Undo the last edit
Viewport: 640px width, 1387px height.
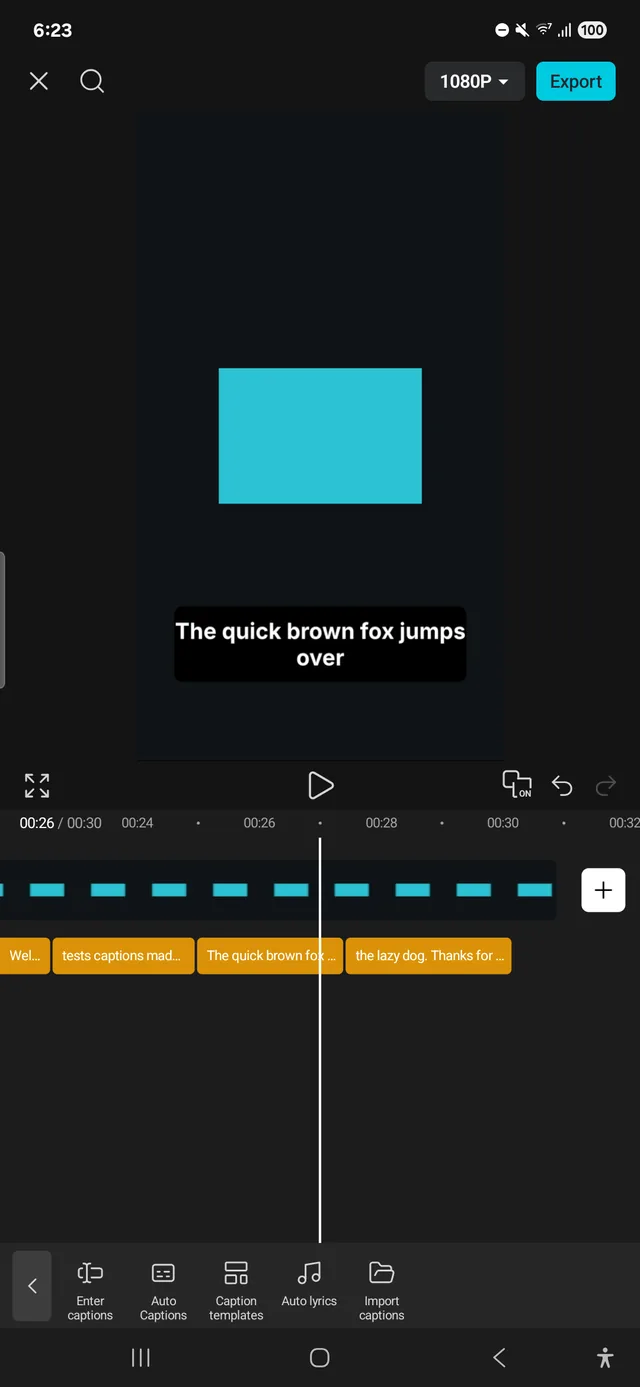coord(562,787)
